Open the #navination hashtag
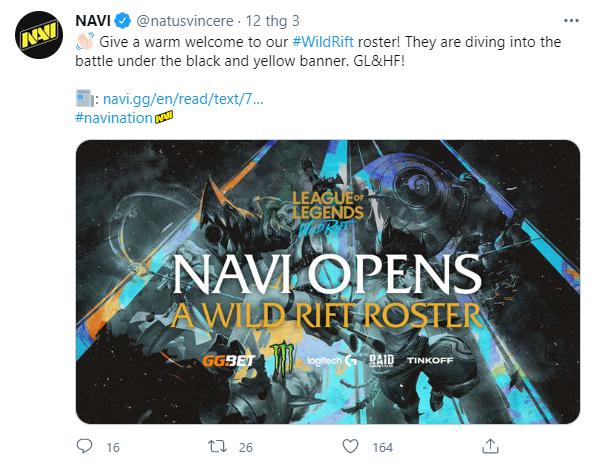The width and height of the screenshot is (595, 467). tap(114, 118)
